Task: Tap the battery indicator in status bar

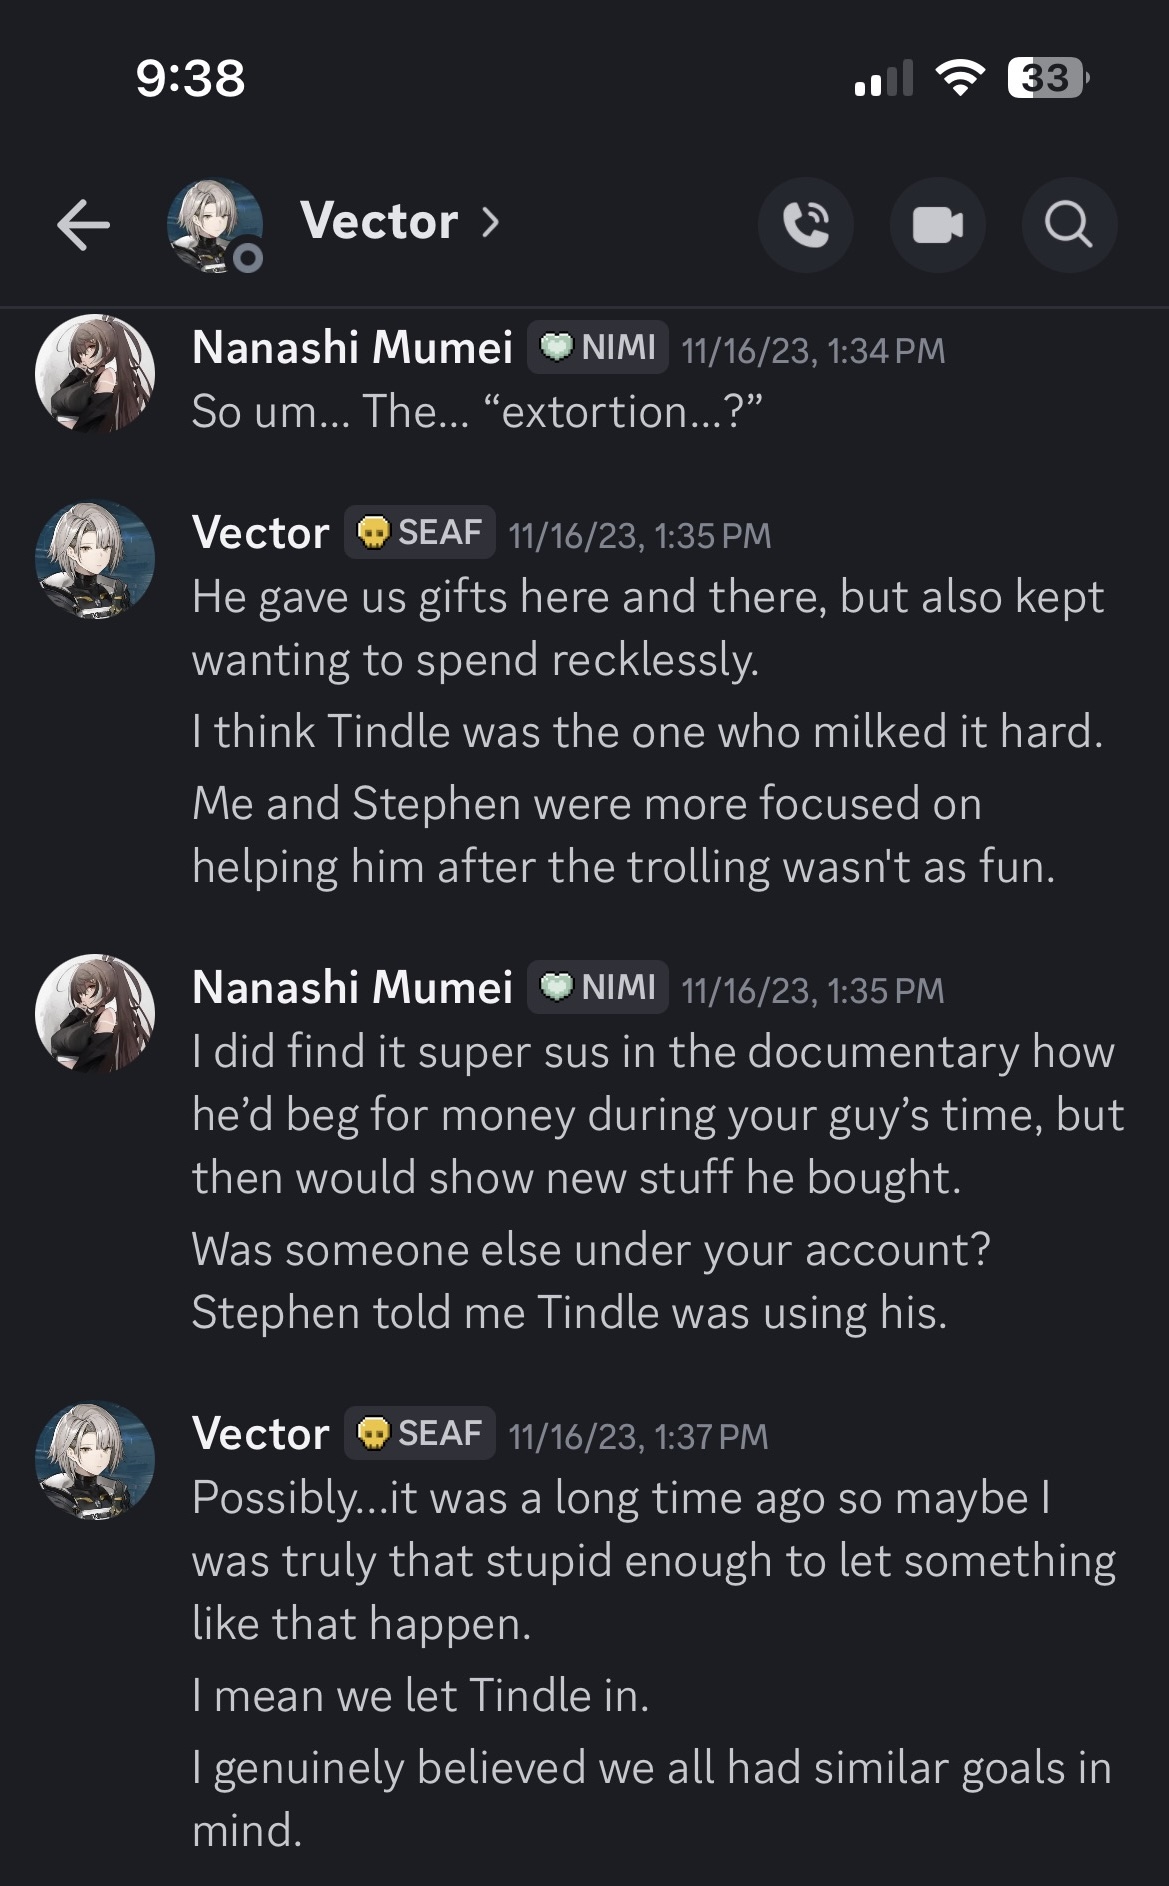Action: 1048,78
